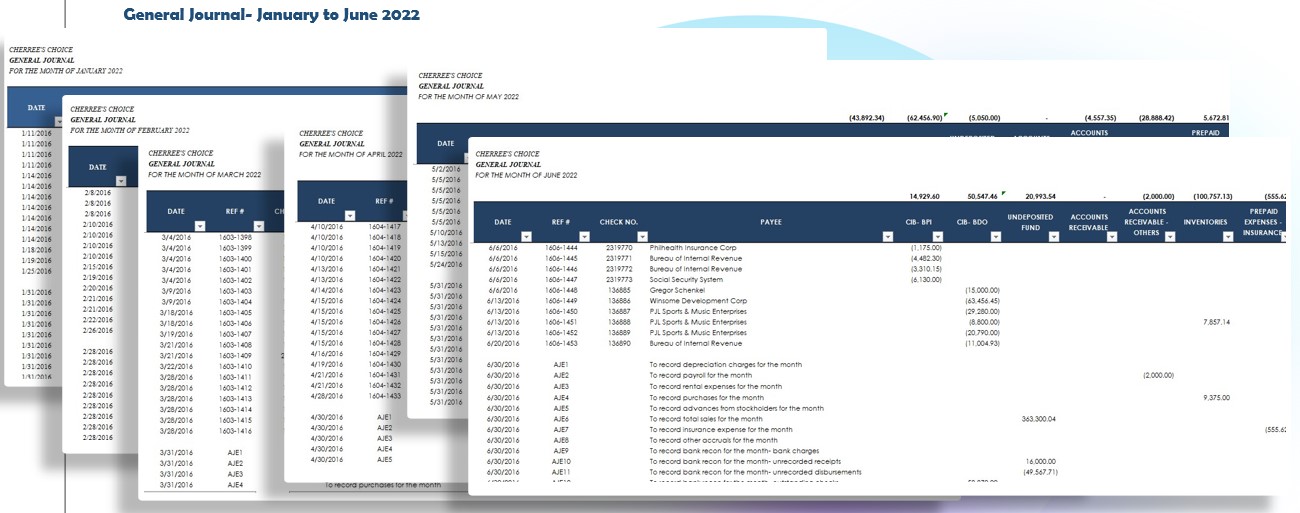Open CIB- BDO filter dropdown in June journal
Screen dimensions: 1300x513
[995, 237]
